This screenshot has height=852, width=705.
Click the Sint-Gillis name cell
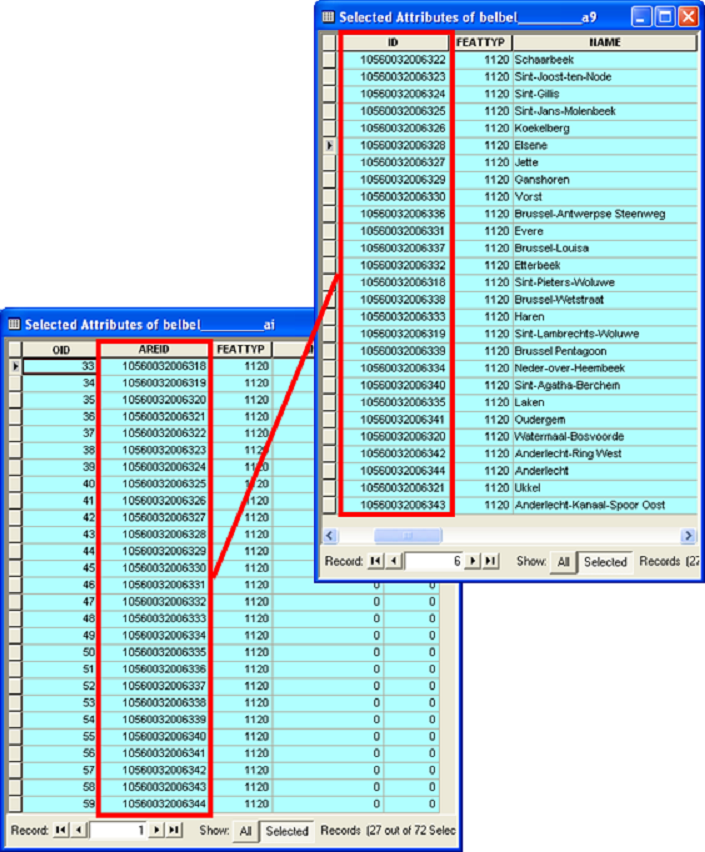tap(605, 94)
